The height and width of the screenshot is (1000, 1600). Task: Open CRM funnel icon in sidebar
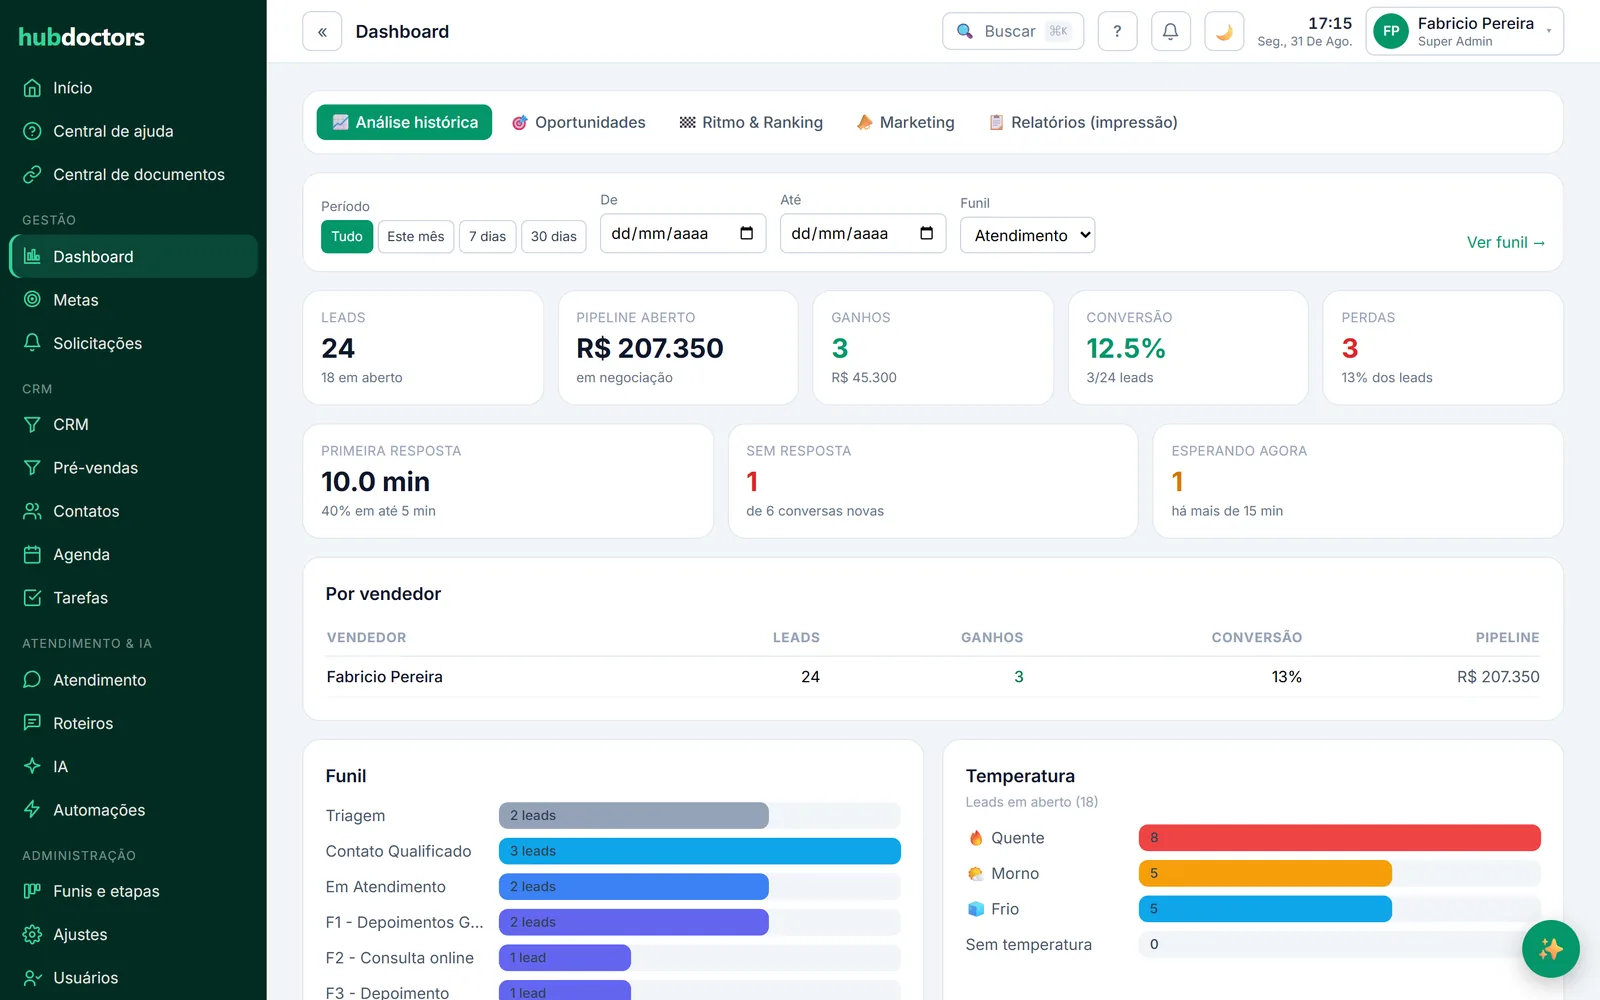pyautogui.click(x=32, y=424)
